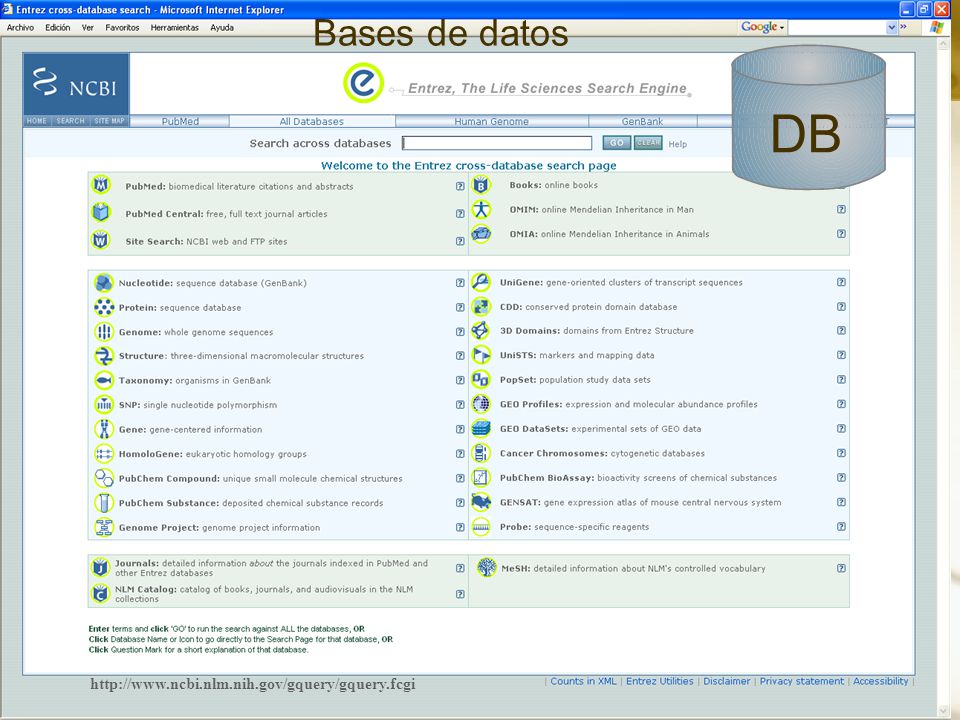Select the Genome database icon

pos(104,331)
